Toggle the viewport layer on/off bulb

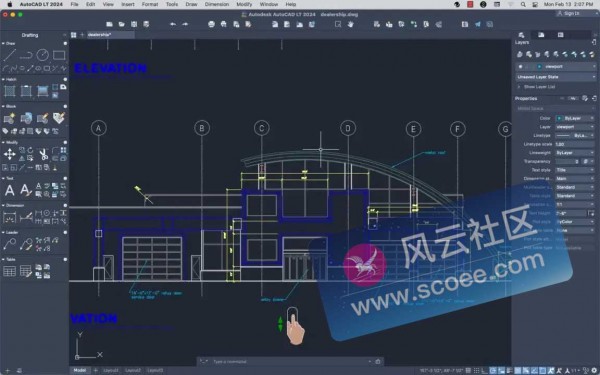[x=520, y=67]
